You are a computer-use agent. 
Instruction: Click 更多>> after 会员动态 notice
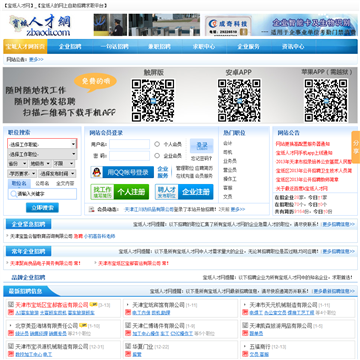pos(238,209)
